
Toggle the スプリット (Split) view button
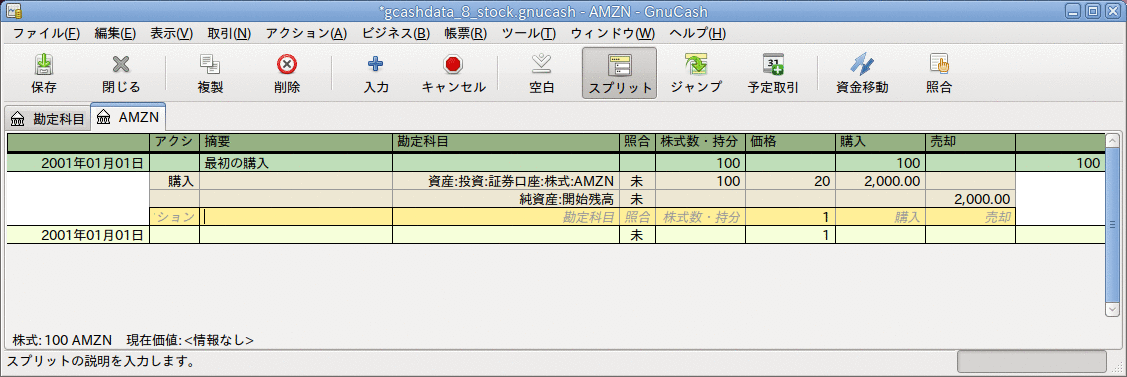(x=619, y=73)
